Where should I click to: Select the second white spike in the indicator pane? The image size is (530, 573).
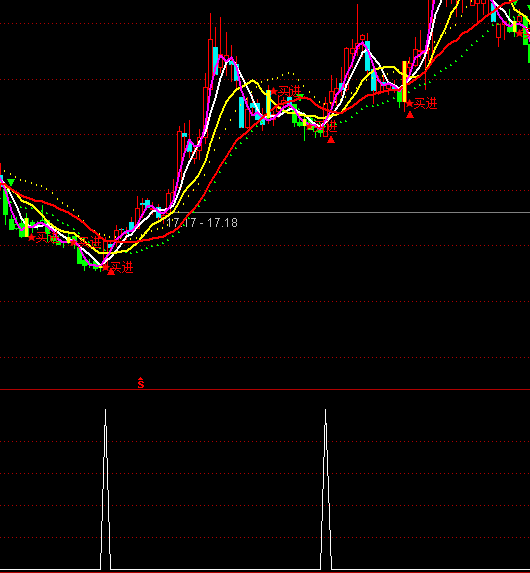pyautogui.click(x=326, y=489)
